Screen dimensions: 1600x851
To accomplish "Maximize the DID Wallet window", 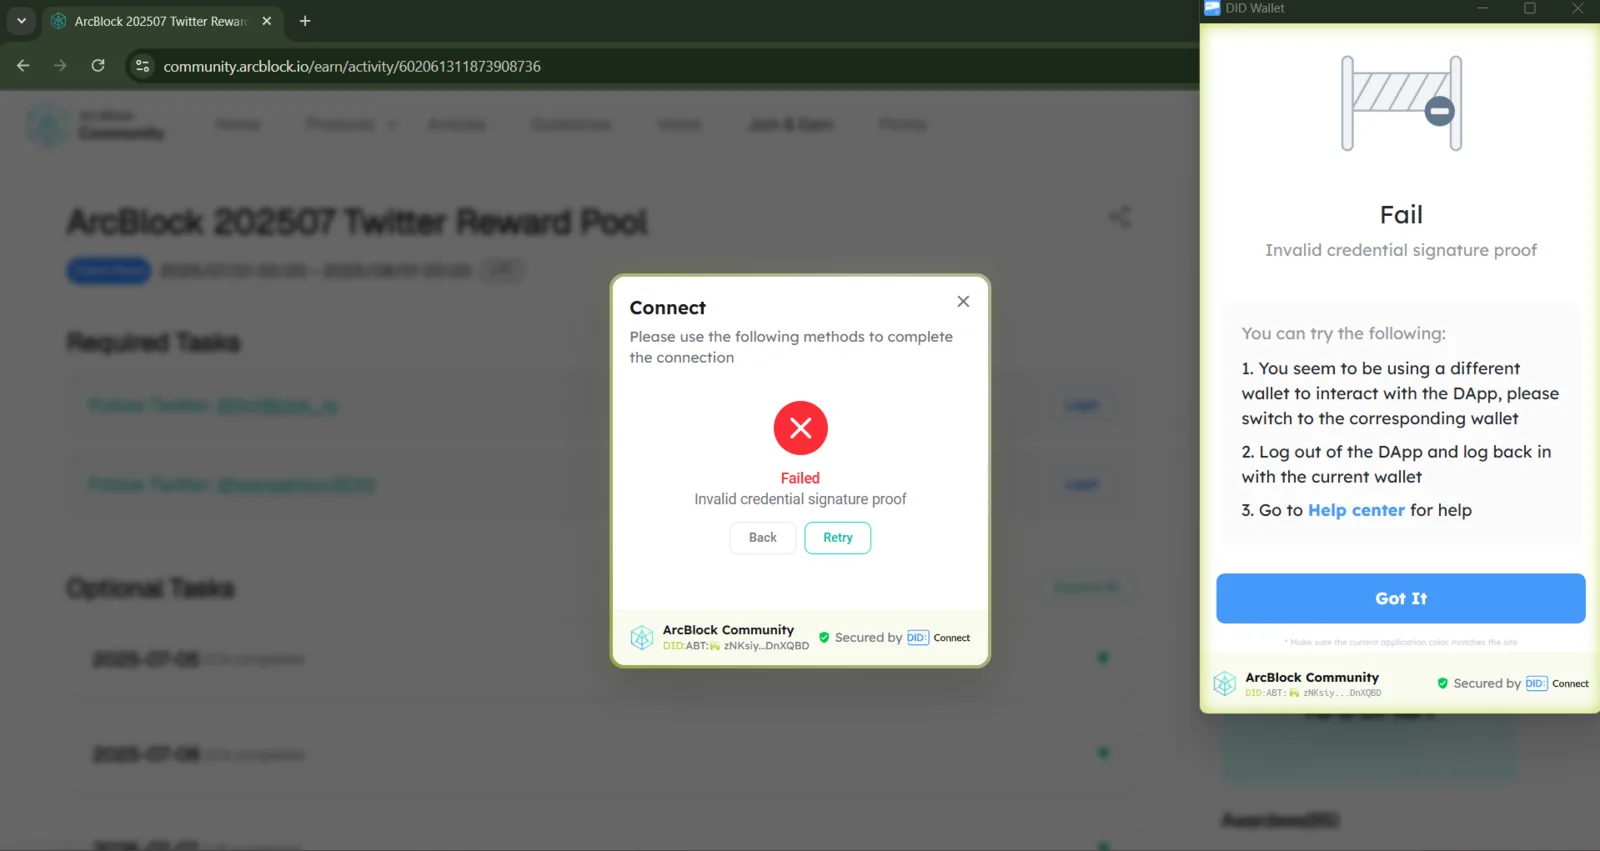I will tap(1530, 8).
